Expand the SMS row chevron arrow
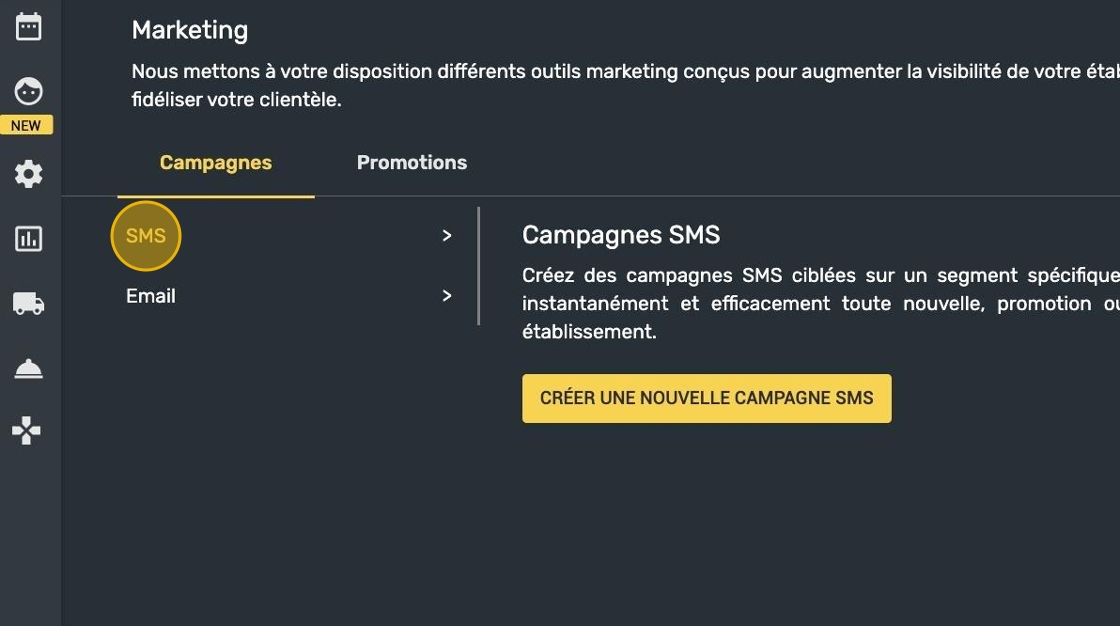Viewport: 1120px width, 626px height. [x=447, y=236]
